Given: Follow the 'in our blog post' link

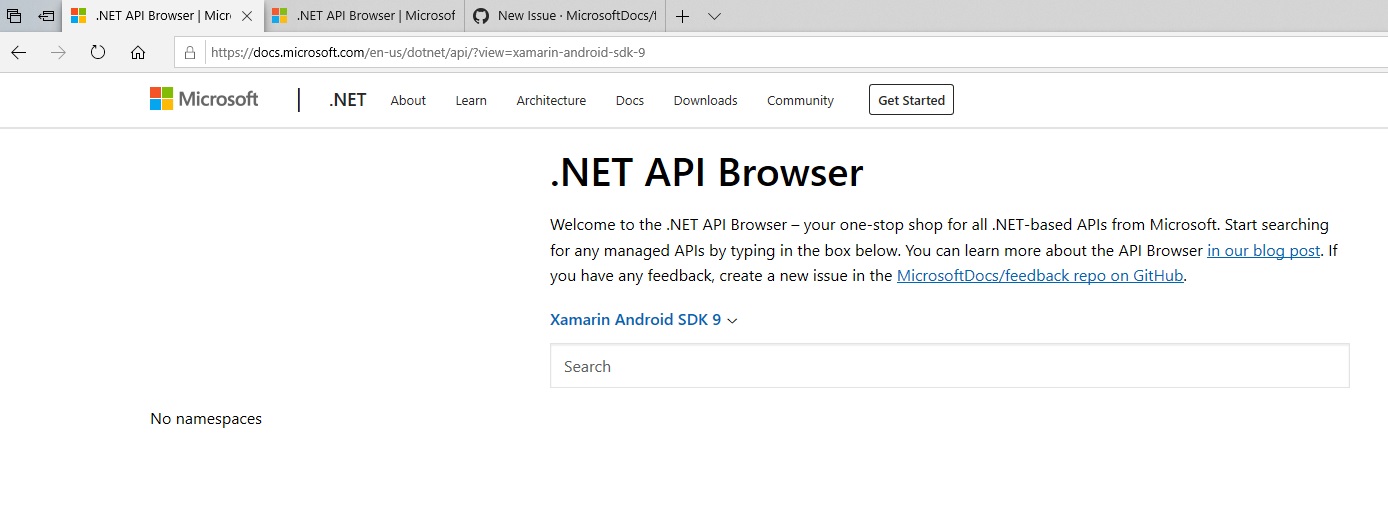Looking at the screenshot, I should [1264, 251].
